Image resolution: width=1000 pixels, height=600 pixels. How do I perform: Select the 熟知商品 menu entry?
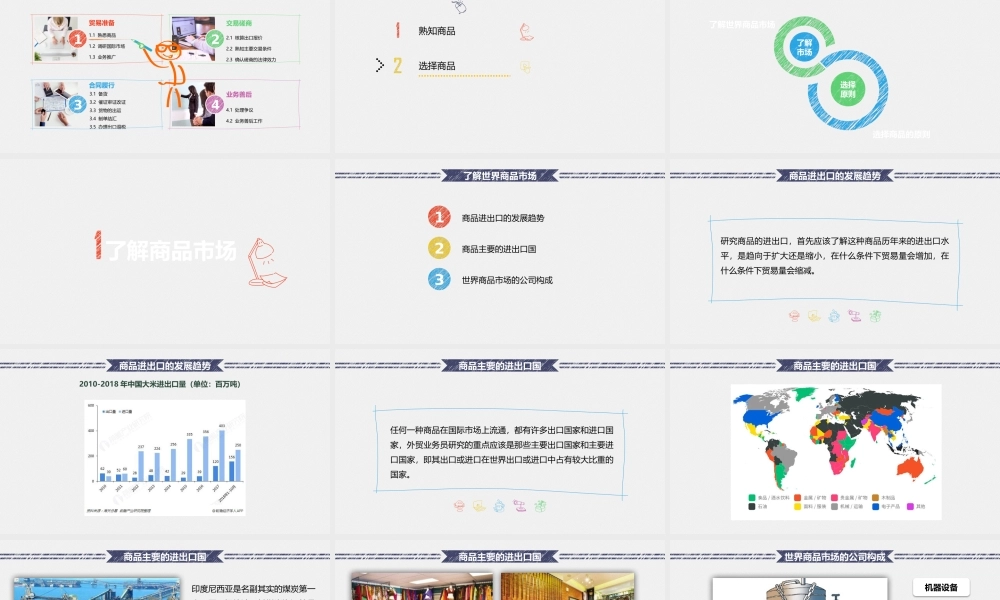[x=437, y=31]
